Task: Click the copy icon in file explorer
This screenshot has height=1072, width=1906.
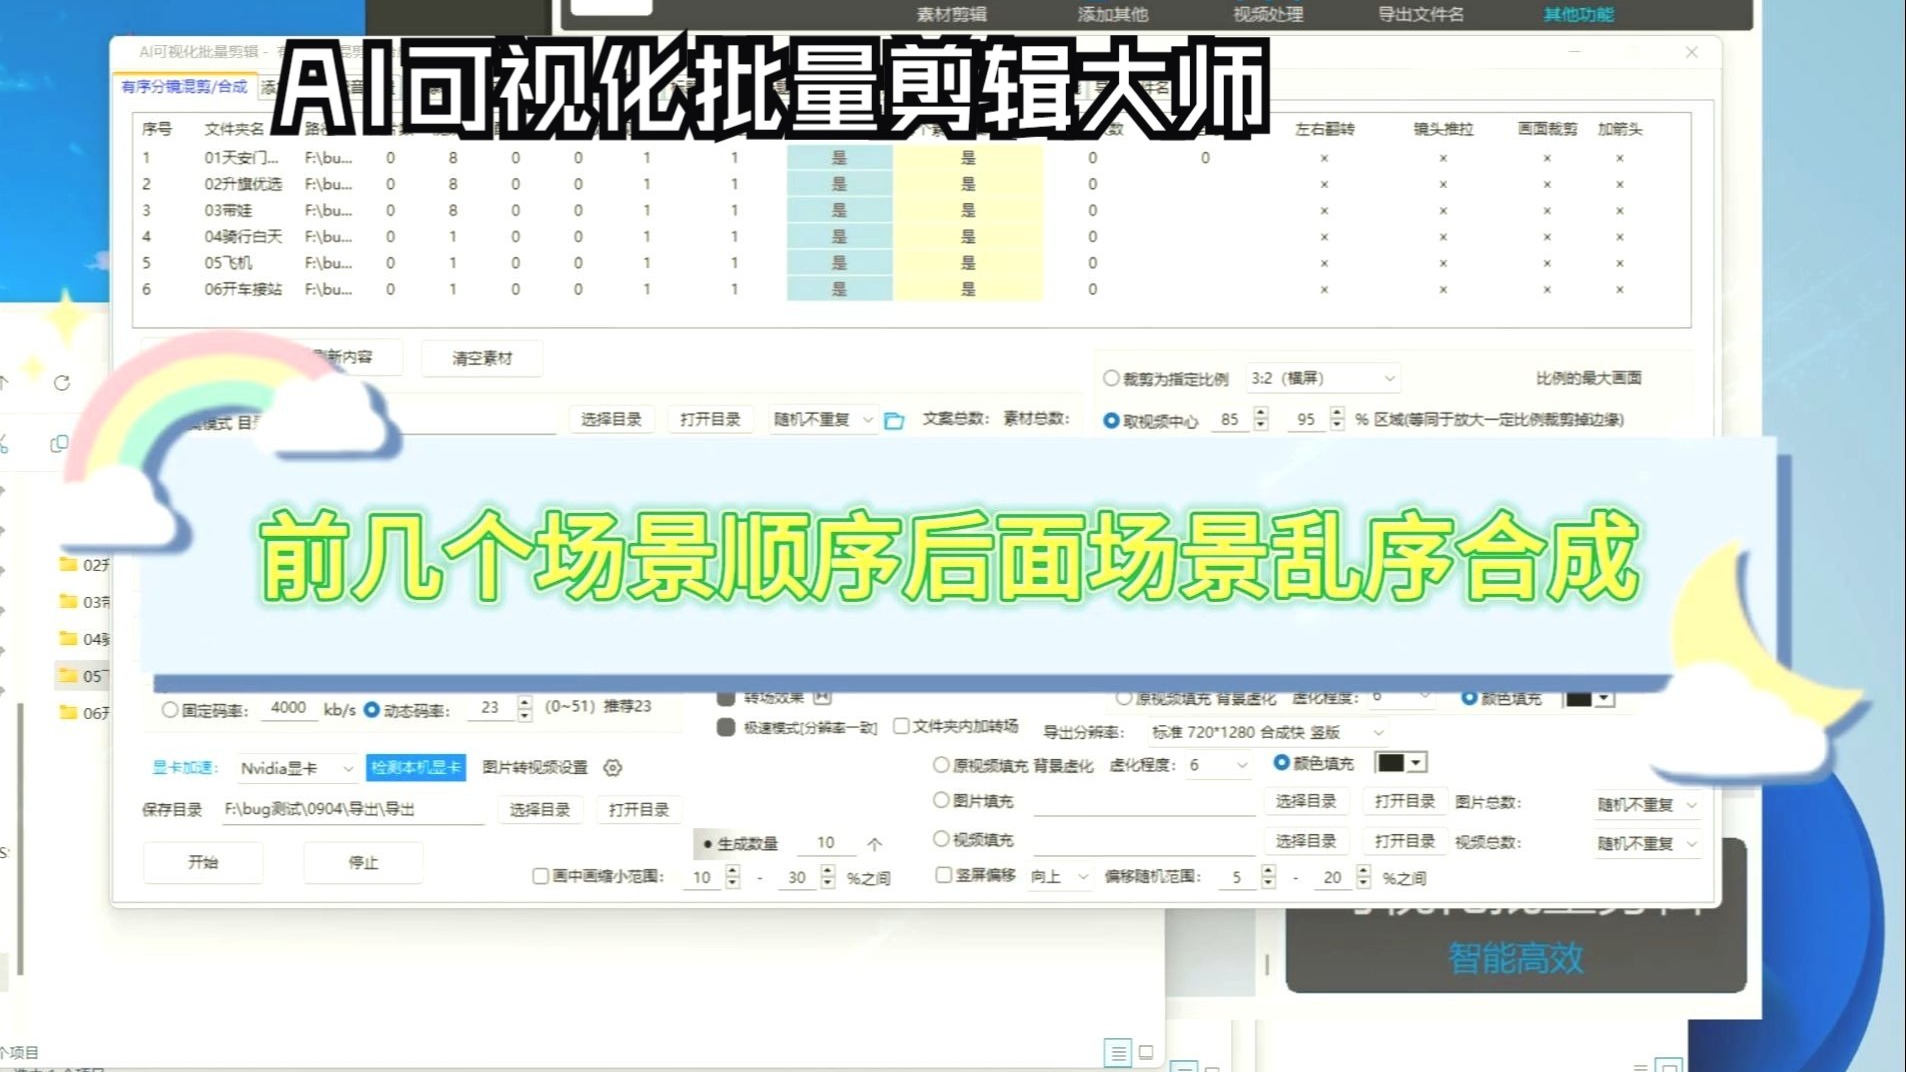Action: 59,443
